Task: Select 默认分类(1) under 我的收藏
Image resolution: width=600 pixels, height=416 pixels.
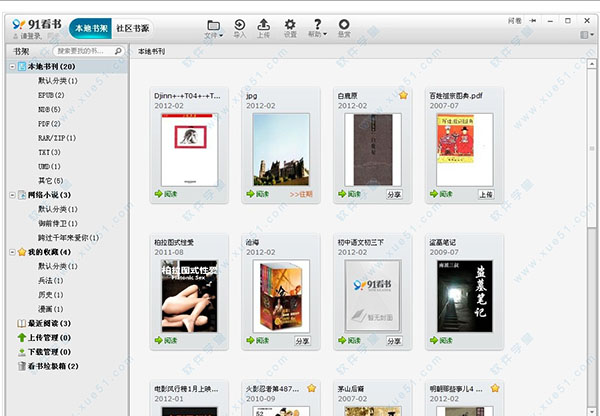Action: coord(58,266)
